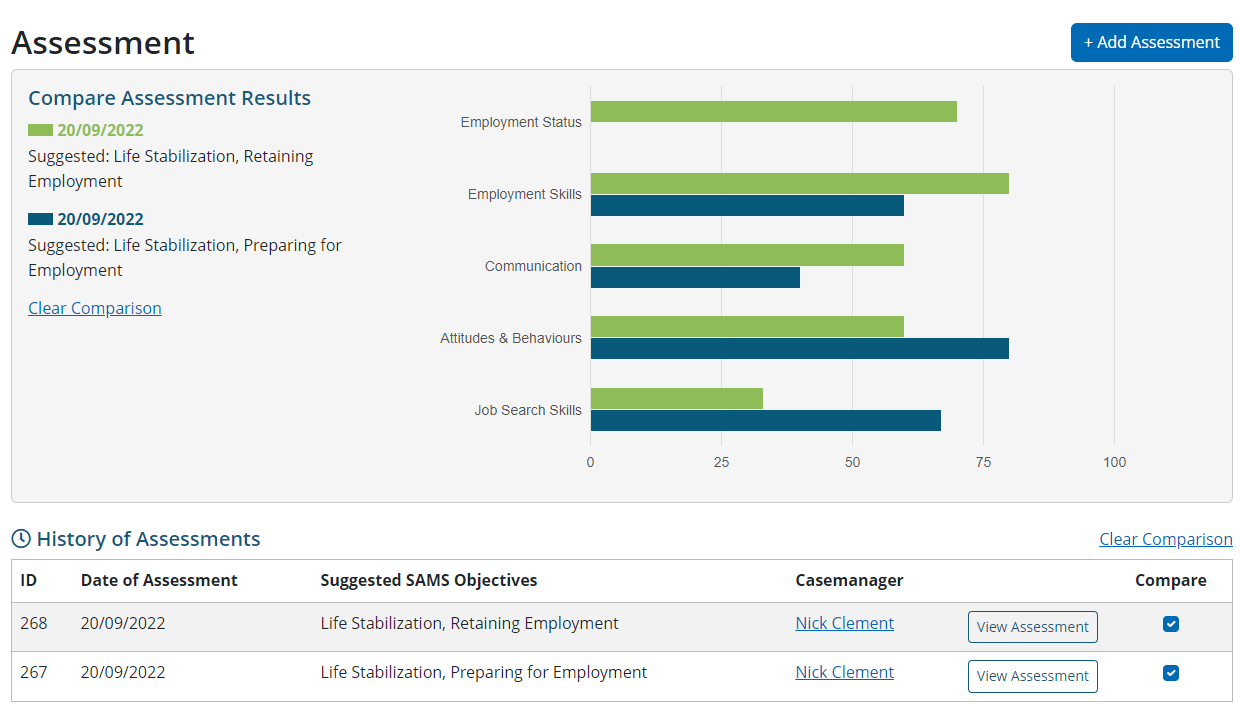Click the green Employment Status bar
This screenshot has width=1240, height=707.
click(773, 112)
